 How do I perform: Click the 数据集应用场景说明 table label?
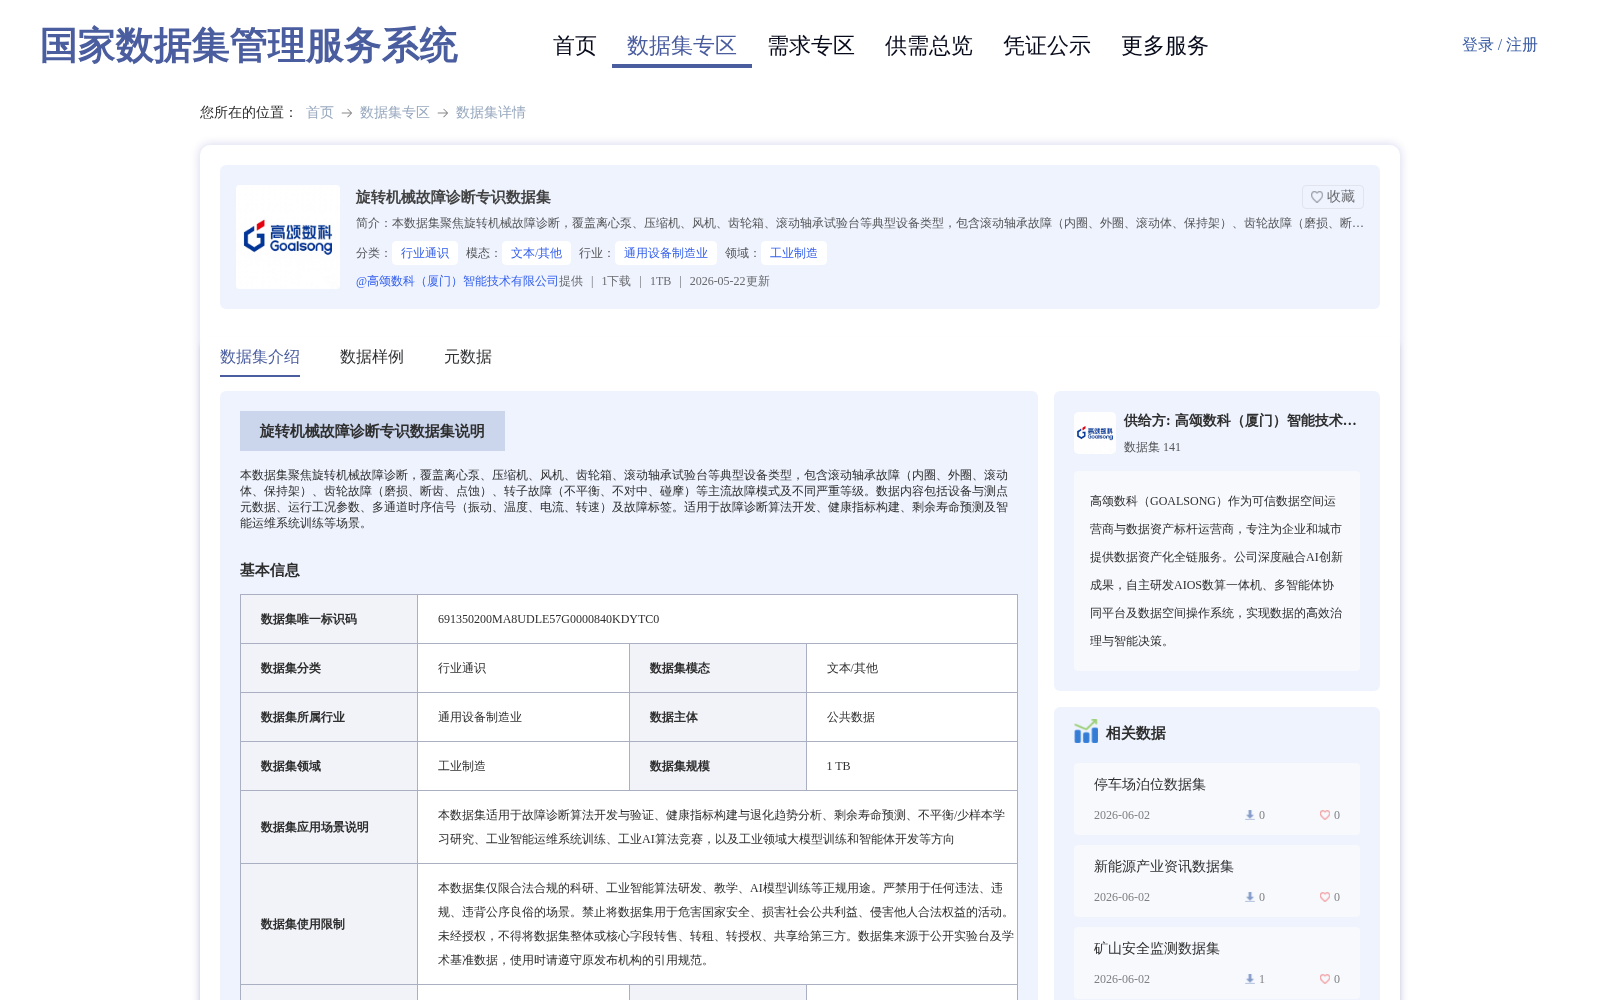[315, 827]
